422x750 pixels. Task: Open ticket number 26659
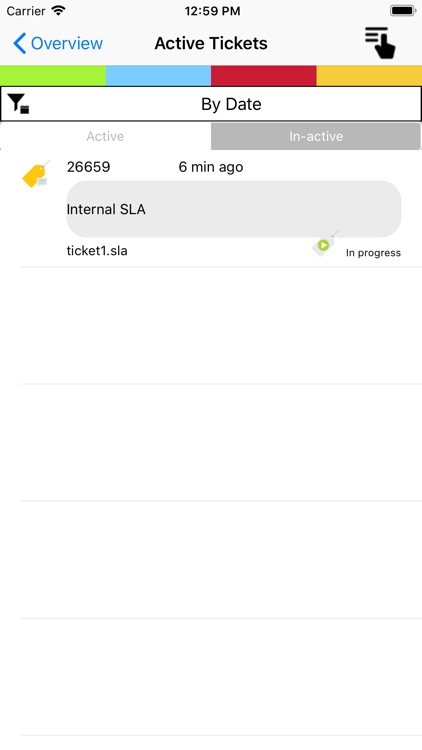coord(89,167)
